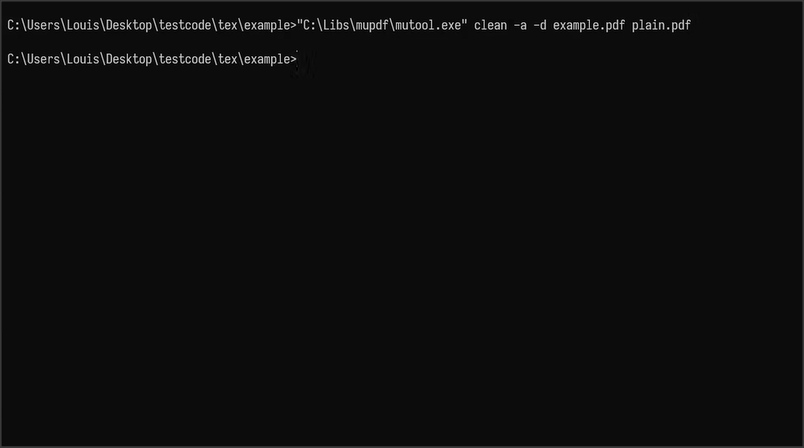Place cursor after the second prompt's ">"
804x448 pixels.
click(x=300, y=59)
